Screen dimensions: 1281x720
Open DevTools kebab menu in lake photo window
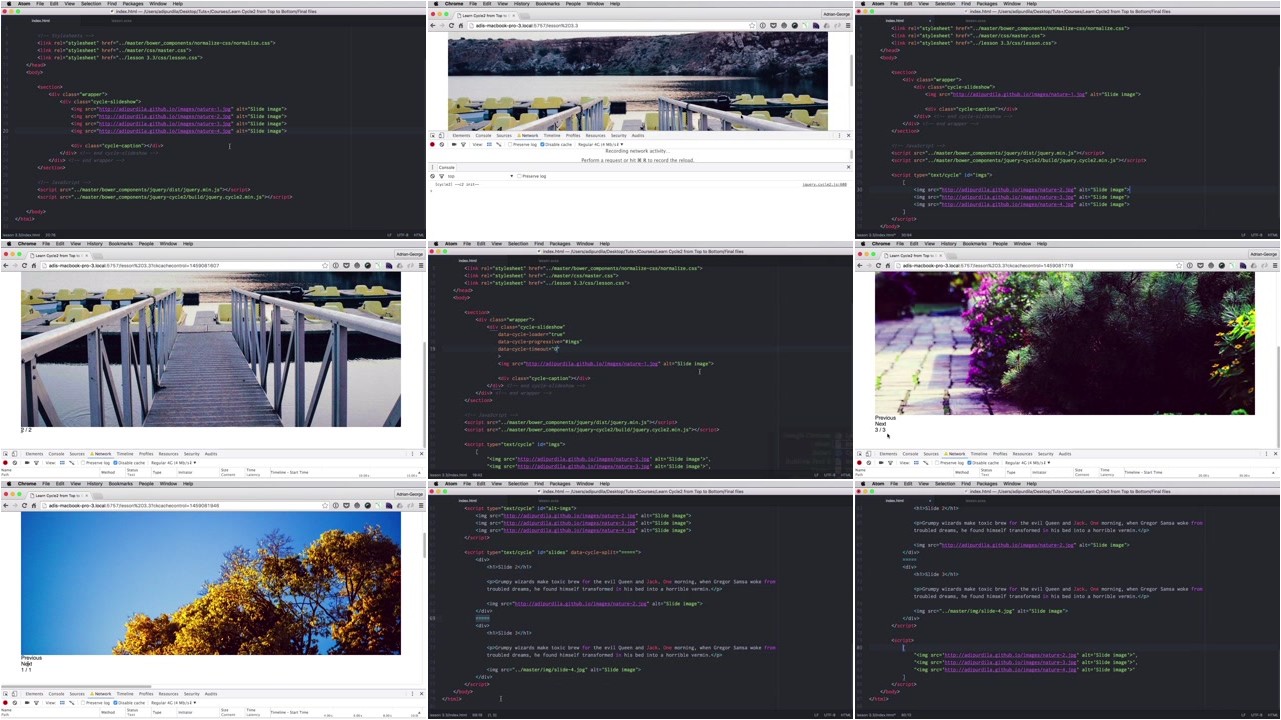(839, 135)
